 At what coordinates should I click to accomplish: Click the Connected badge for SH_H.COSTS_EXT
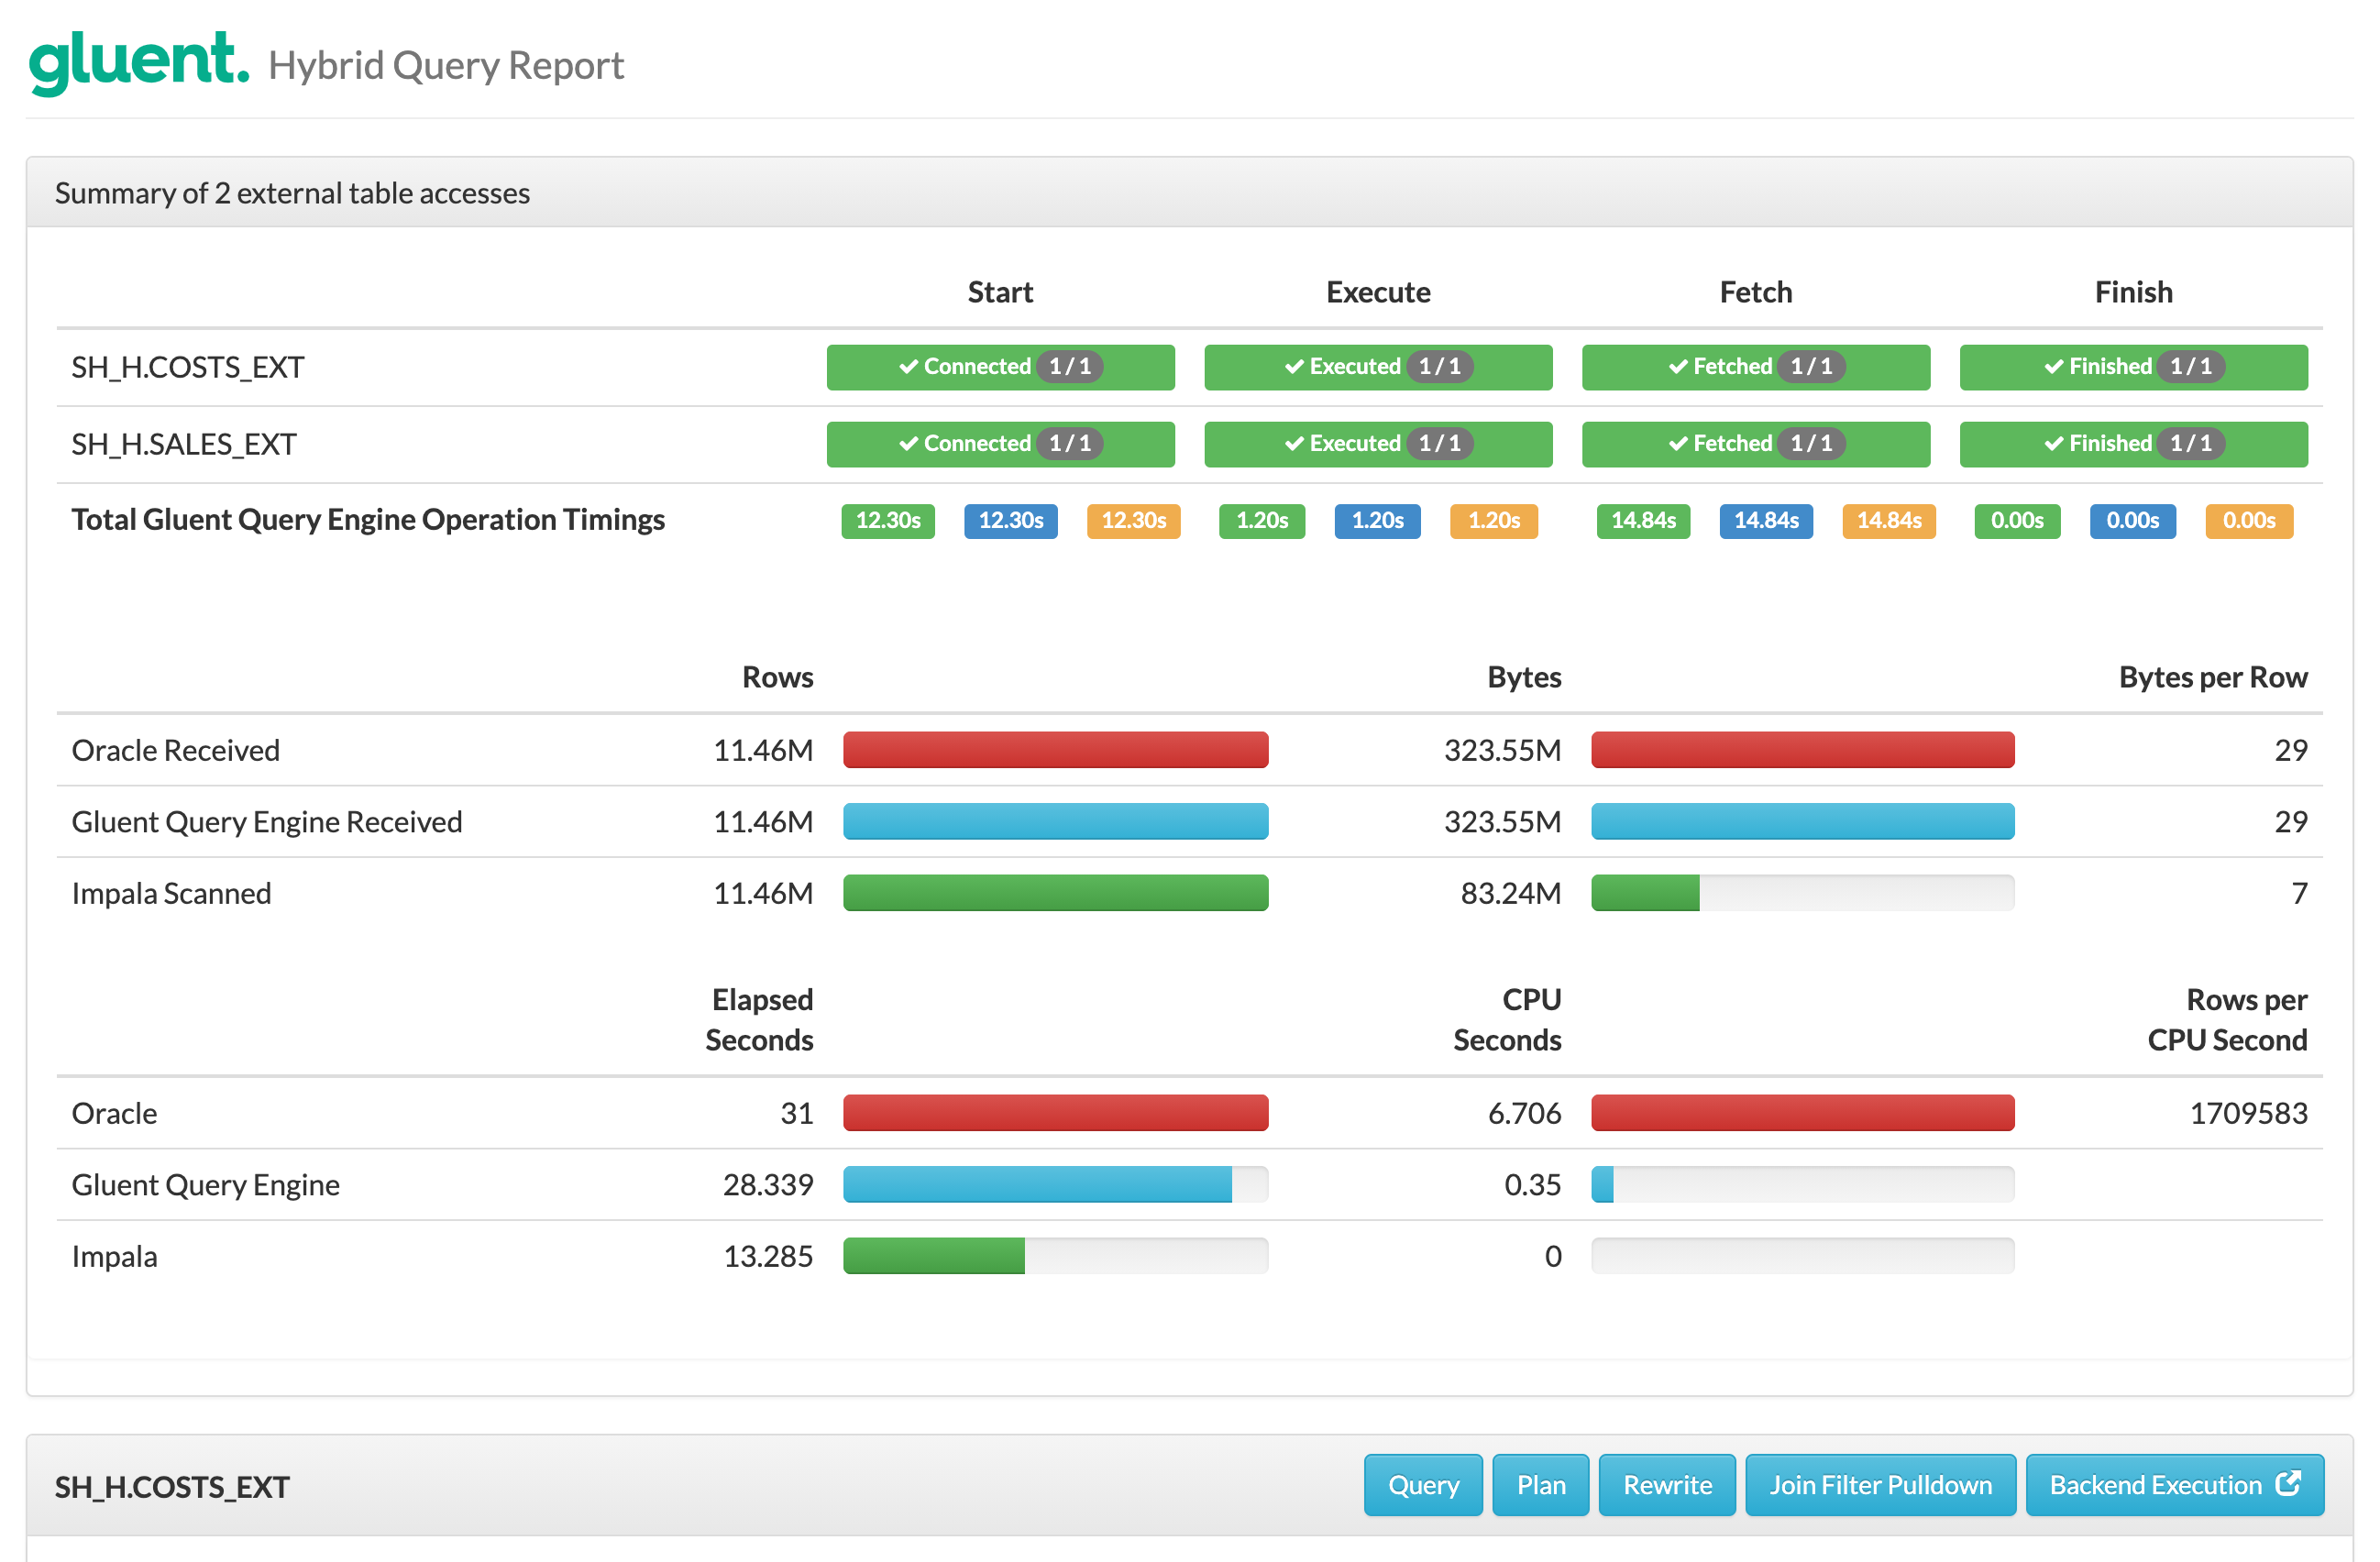1000,367
